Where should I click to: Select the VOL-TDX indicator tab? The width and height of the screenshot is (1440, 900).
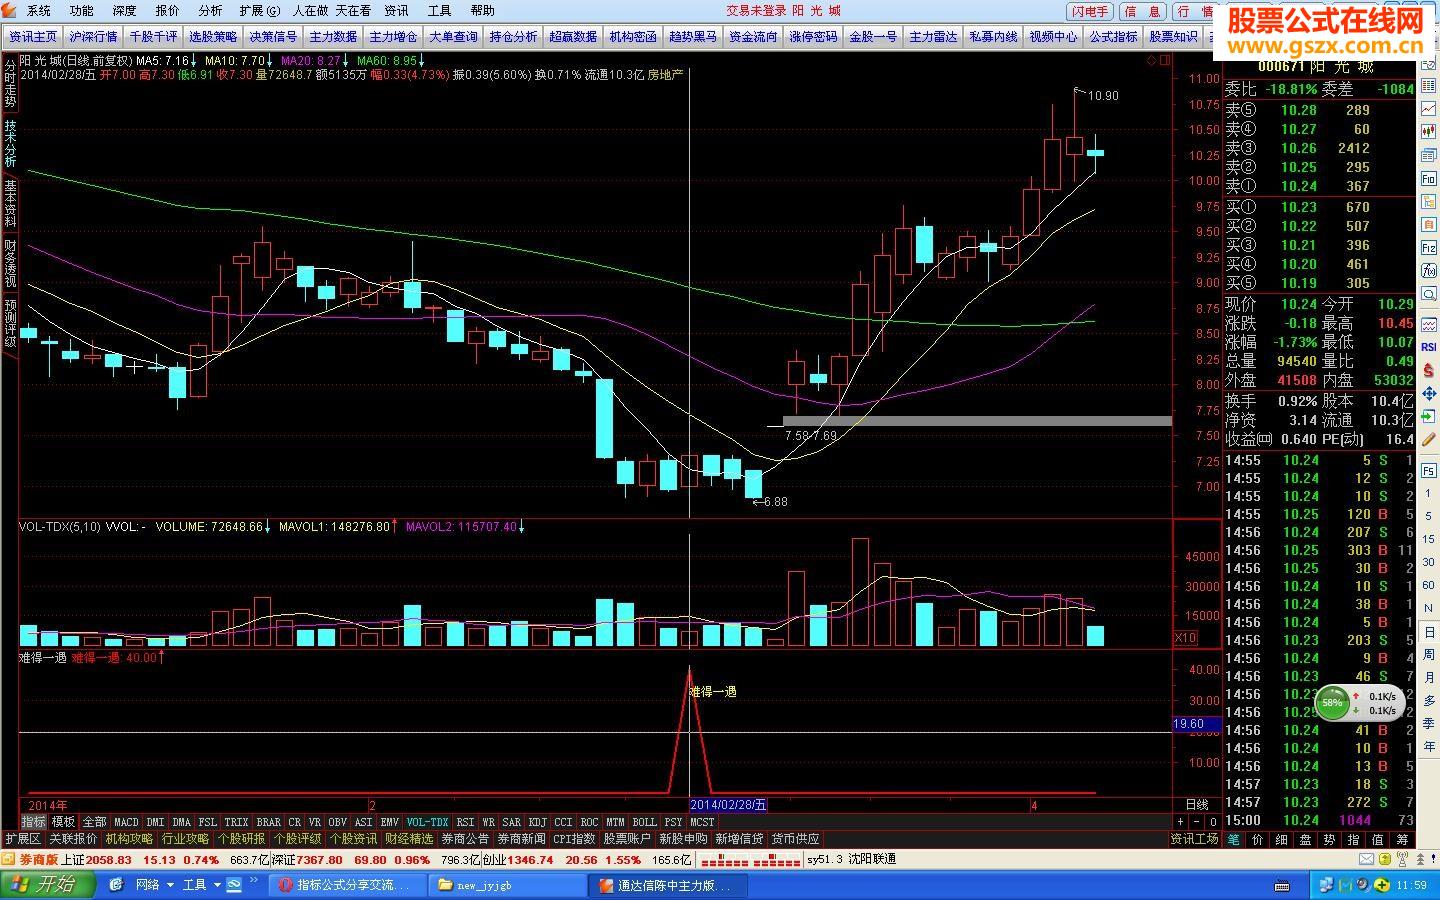tap(428, 822)
